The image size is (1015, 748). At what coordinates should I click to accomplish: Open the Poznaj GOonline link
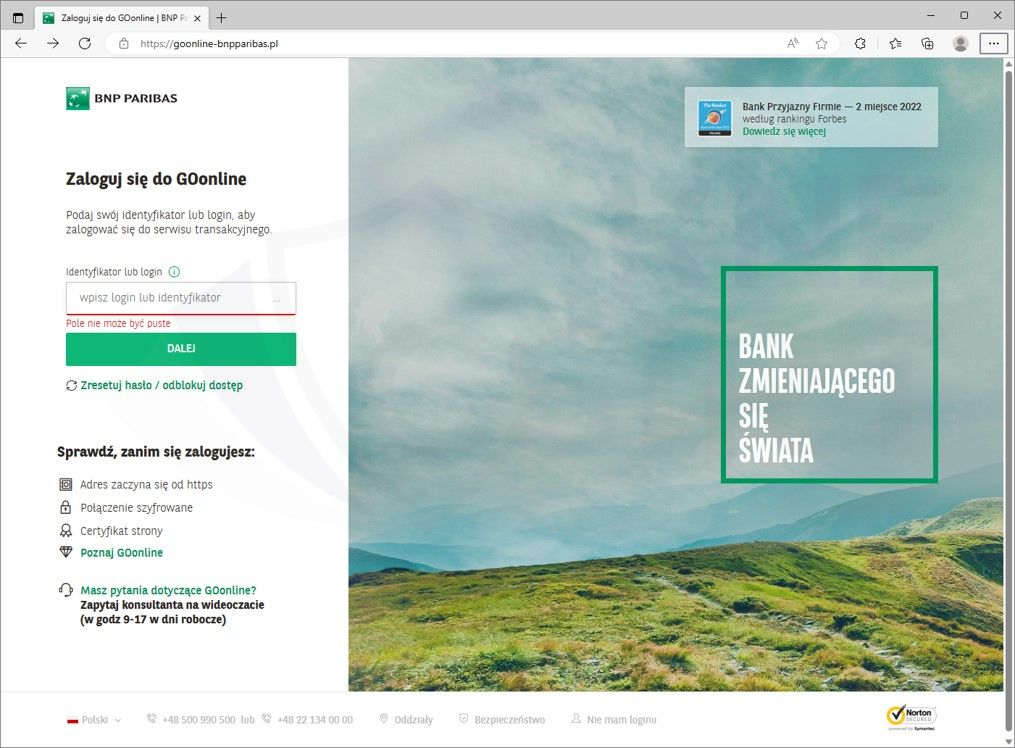(121, 553)
